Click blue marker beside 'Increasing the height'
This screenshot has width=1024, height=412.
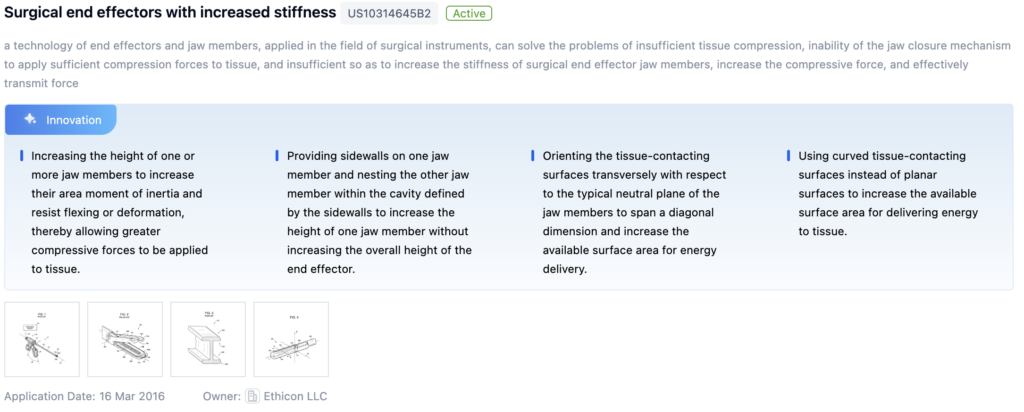(x=21, y=157)
